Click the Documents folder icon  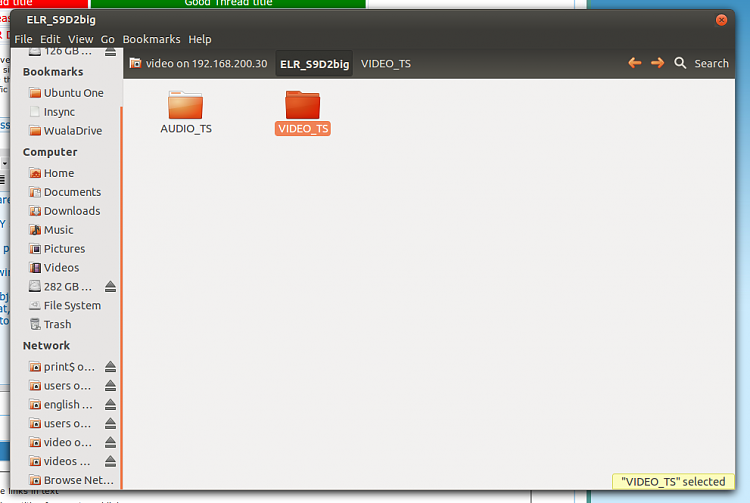[x=35, y=192]
